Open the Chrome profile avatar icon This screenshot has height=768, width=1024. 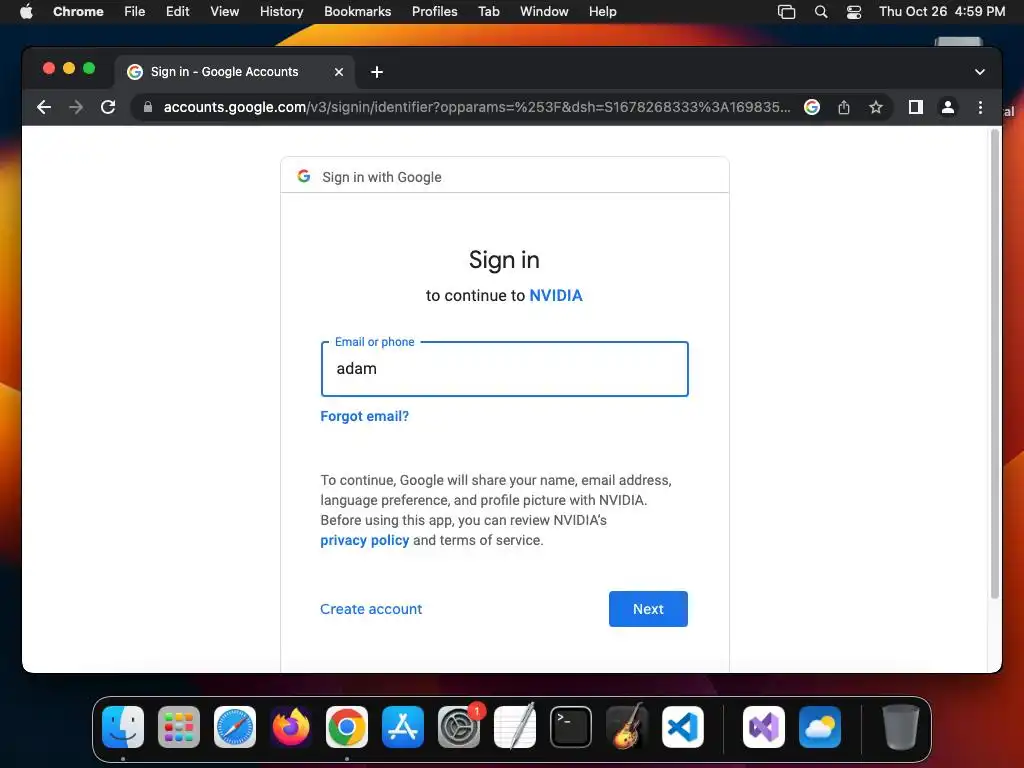[948, 107]
